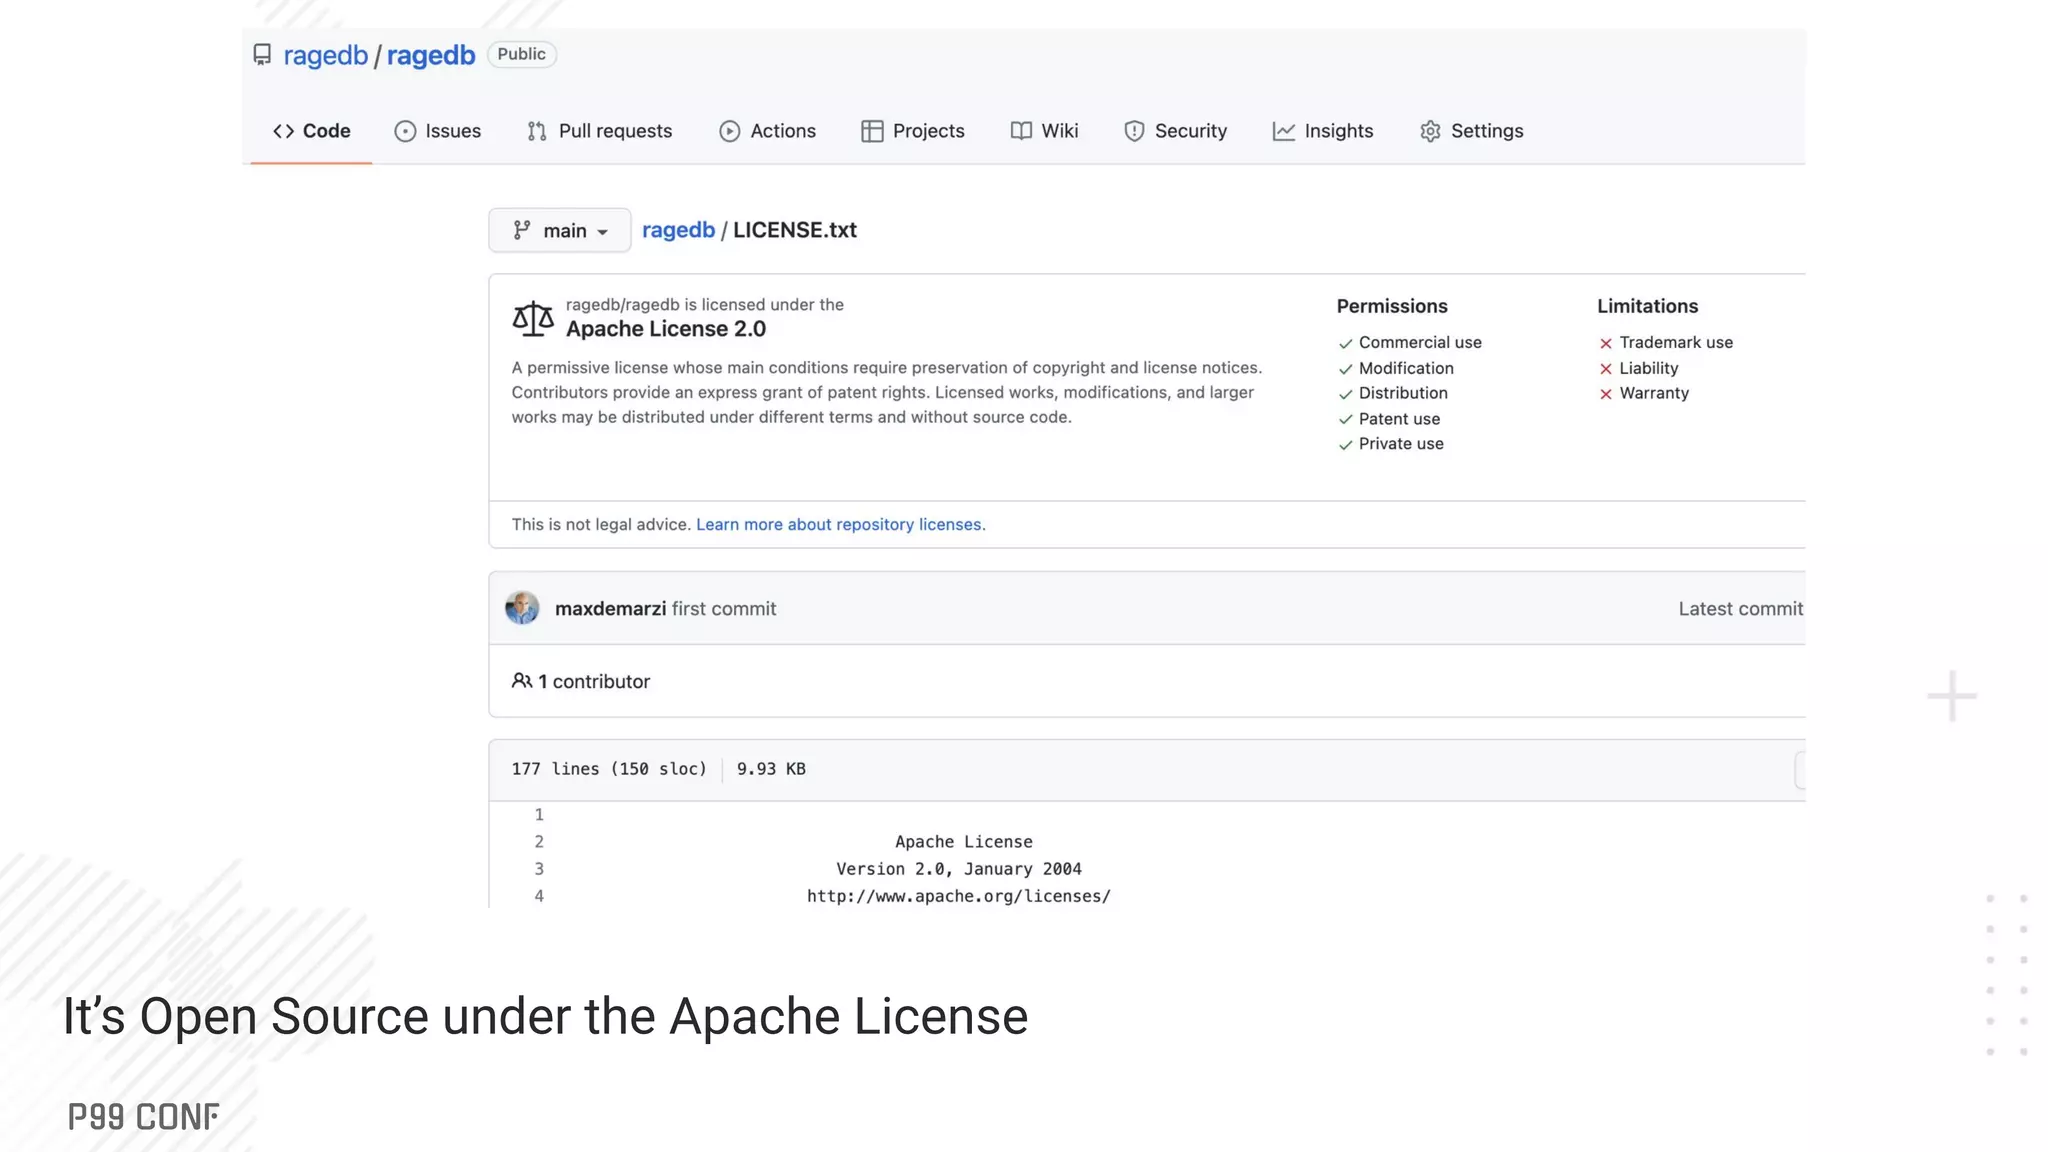Select line number 4
Viewport: 2048px width, 1152px height.
539,896
